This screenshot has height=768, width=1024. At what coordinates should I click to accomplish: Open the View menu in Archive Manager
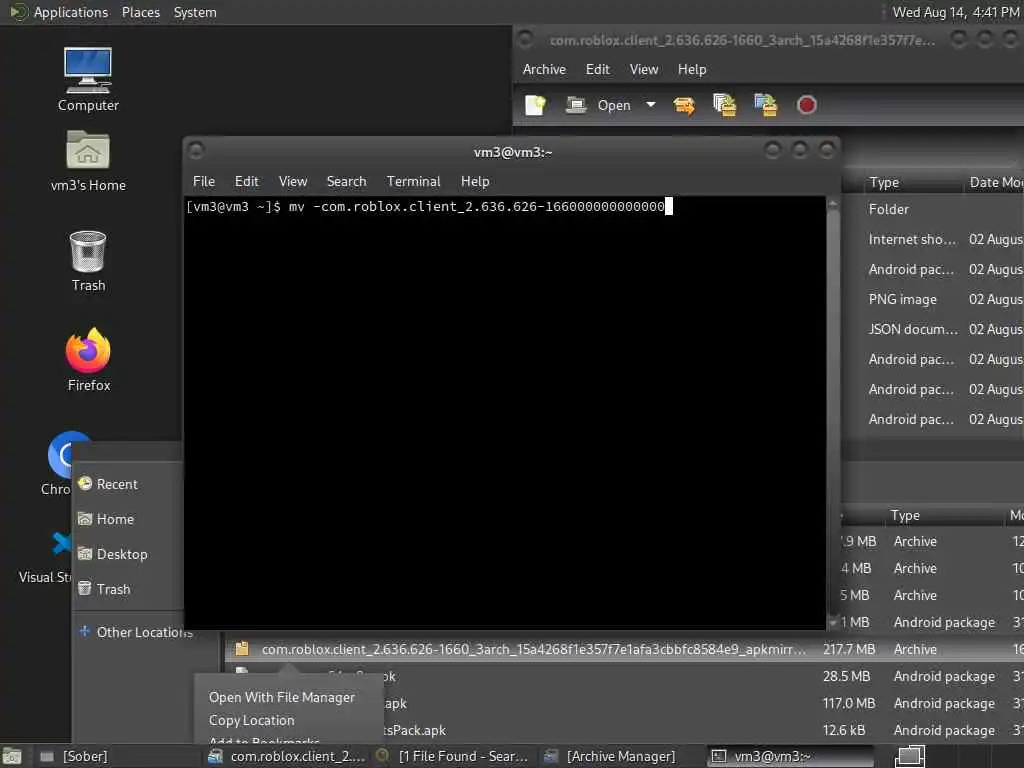point(643,69)
